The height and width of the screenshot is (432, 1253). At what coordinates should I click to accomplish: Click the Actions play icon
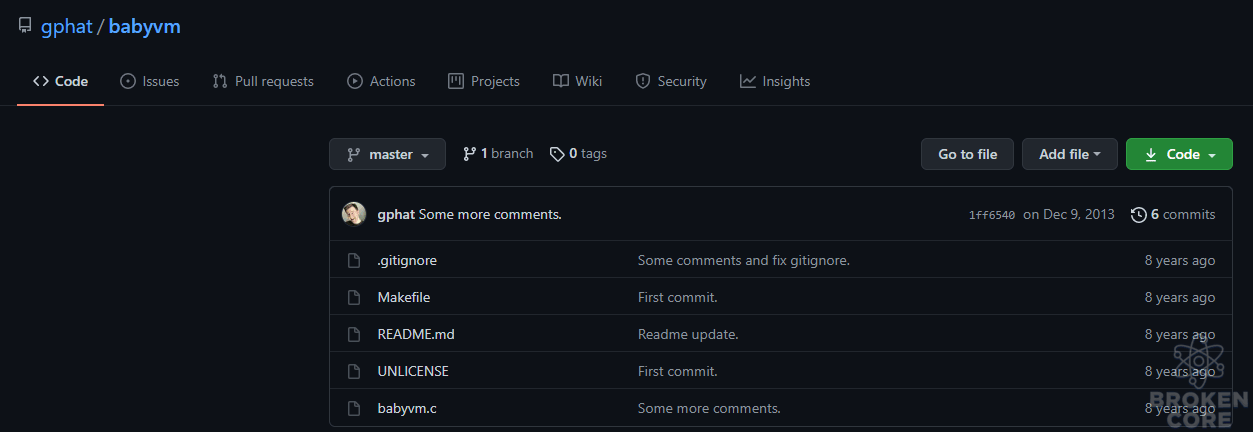point(355,81)
